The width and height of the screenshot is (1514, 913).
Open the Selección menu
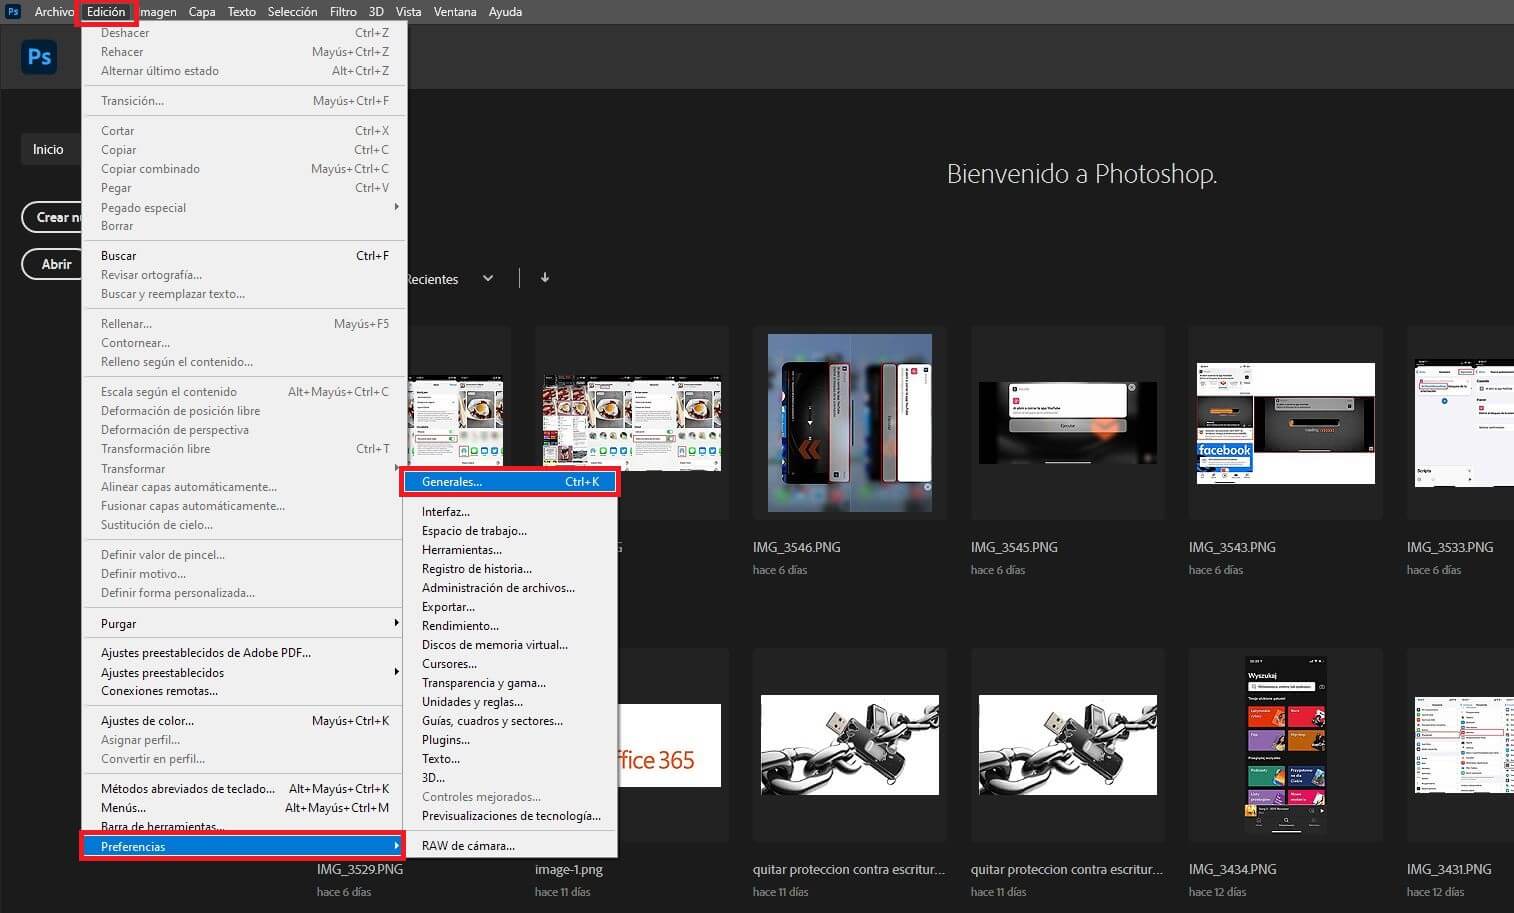click(292, 12)
